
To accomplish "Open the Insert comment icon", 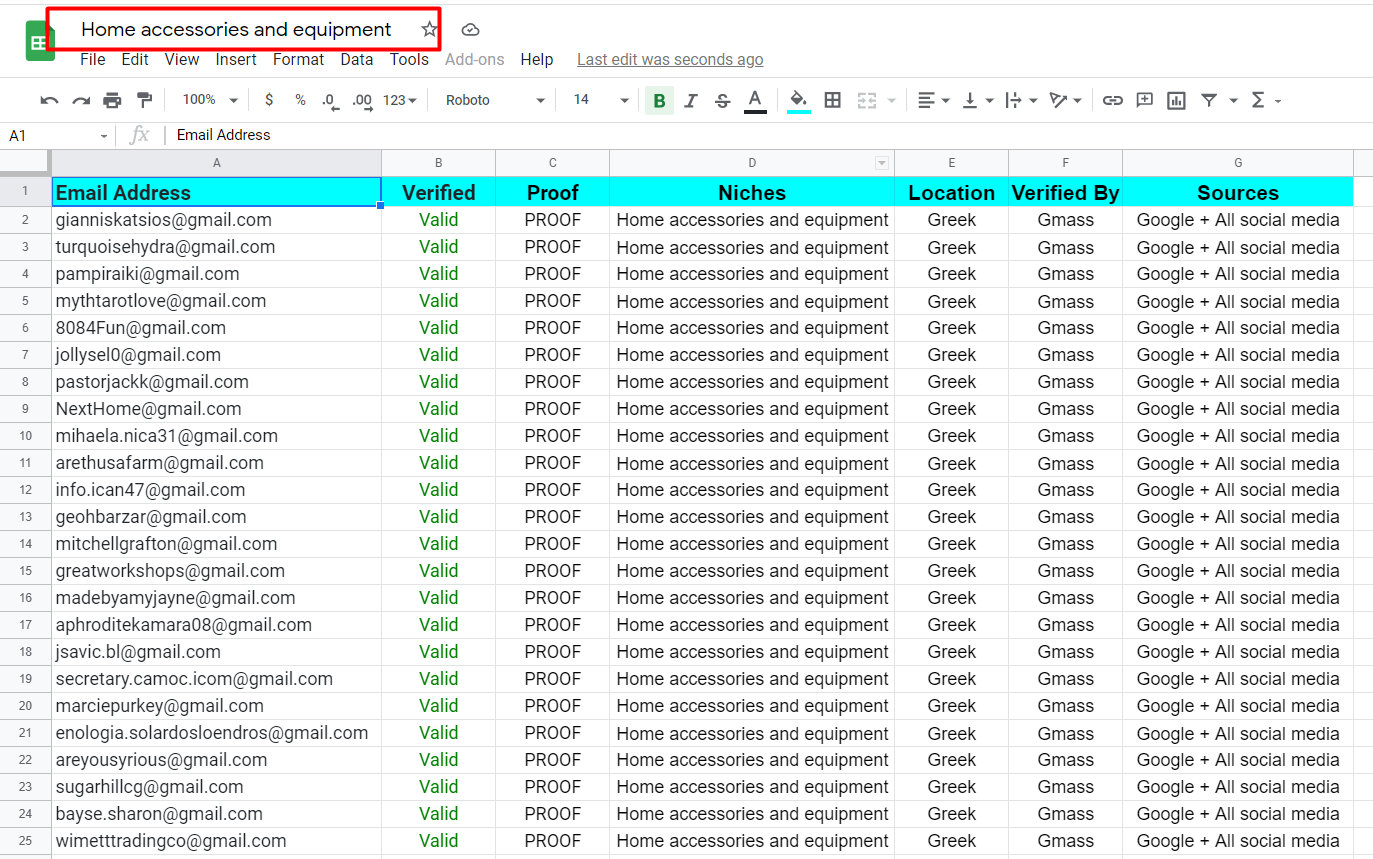I will coord(1144,100).
